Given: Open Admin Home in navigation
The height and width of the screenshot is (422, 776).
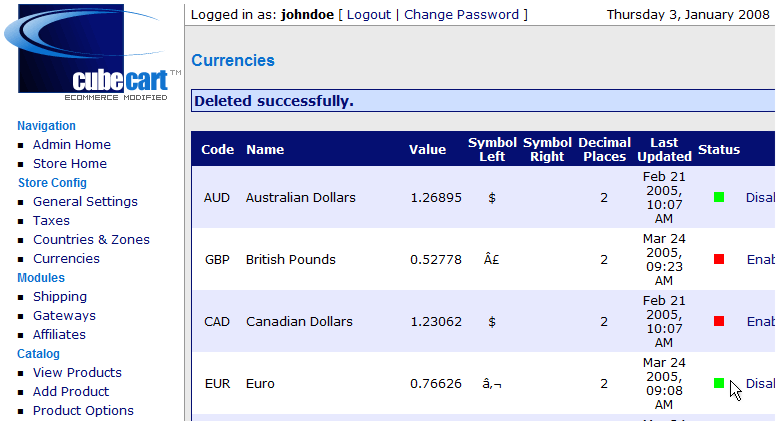Looking at the screenshot, I should click(x=72, y=144).
